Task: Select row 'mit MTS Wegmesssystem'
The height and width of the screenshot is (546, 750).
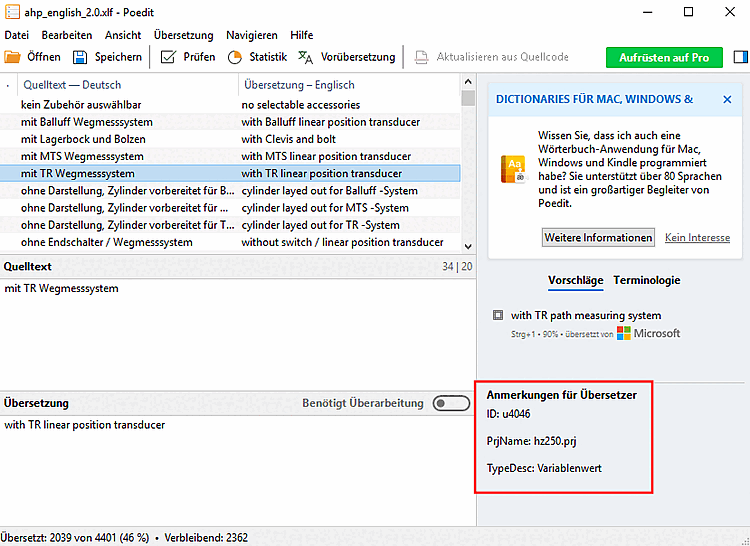Action: pyautogui.click(x=230, y=156)
